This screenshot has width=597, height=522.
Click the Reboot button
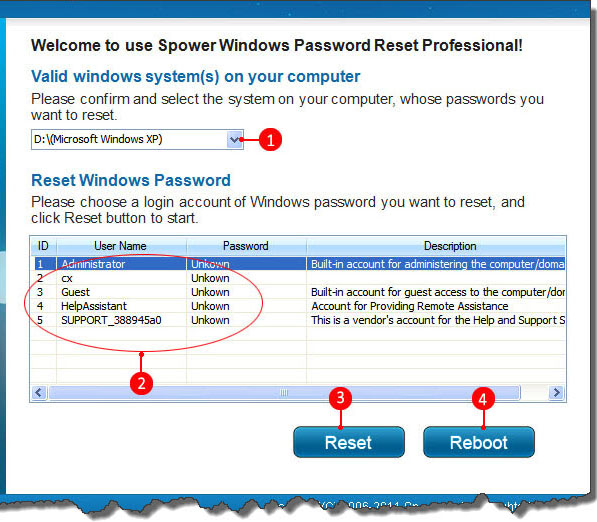479,442
